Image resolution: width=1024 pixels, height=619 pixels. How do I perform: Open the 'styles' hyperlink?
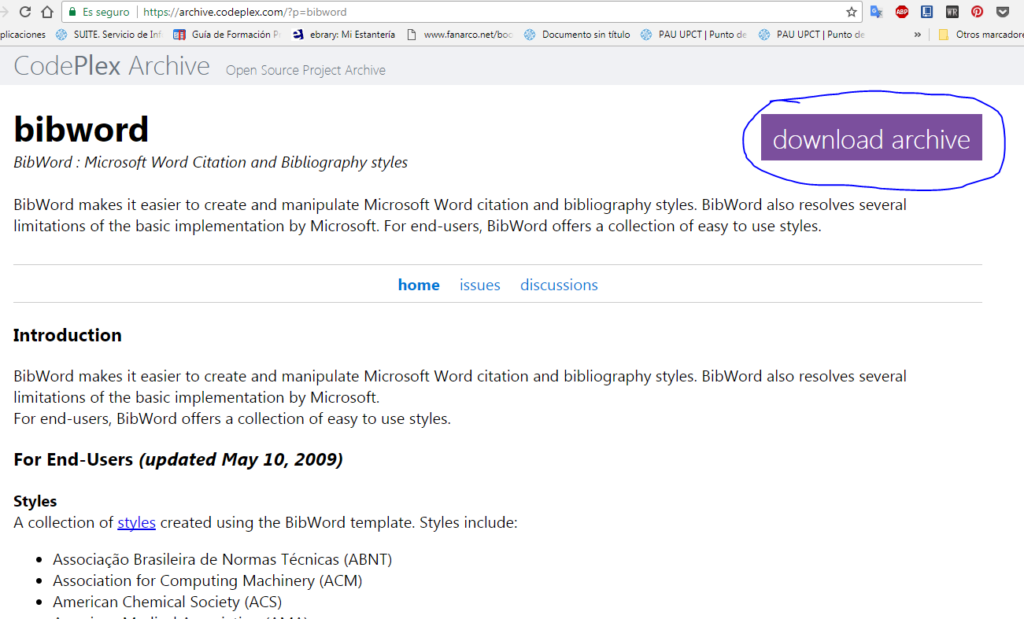(136, 522)
